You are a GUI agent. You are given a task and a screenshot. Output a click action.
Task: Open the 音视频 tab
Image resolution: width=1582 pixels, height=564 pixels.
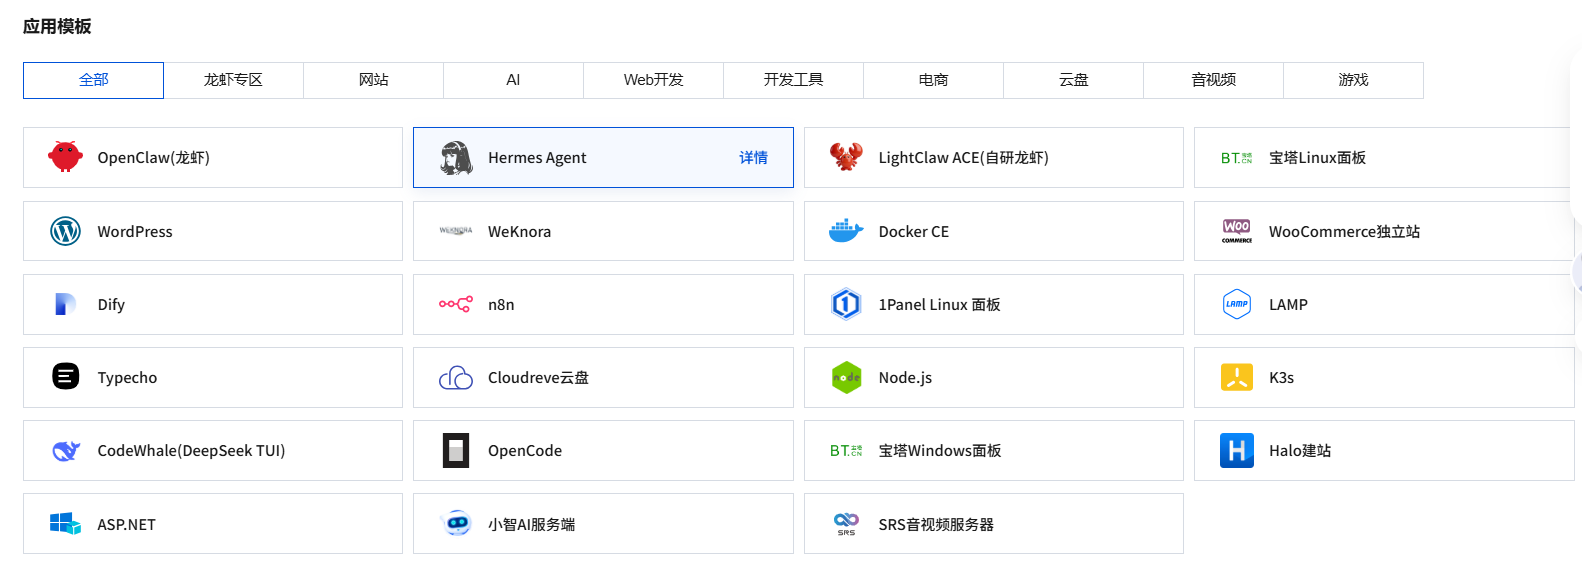(1213, 80)
